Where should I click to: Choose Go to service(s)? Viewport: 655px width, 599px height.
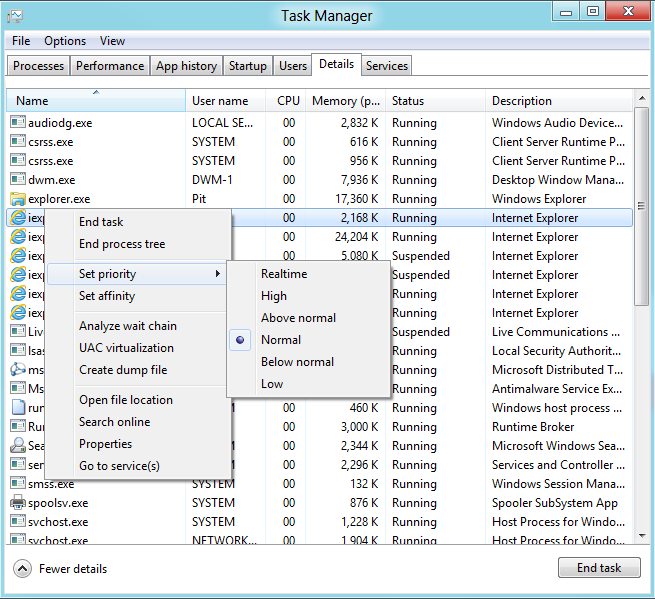[x=119, y=466]
